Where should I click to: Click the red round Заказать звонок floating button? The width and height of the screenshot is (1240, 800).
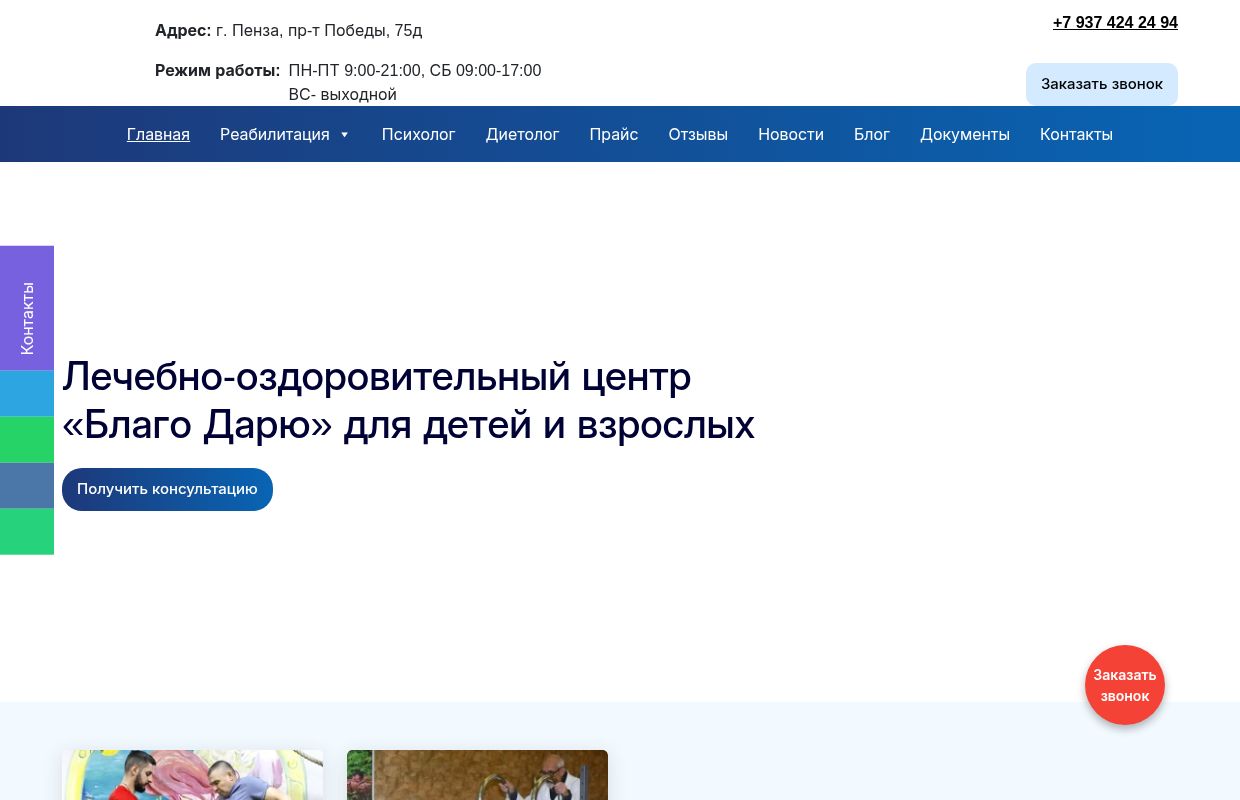coord(1125,685)
